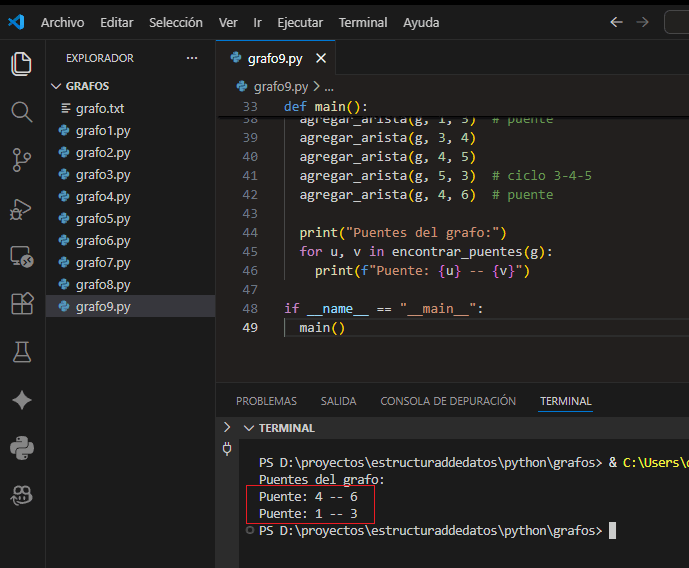The width and height of the screenshot is (689, 568).
Task: Click the main() call on line 49
Action: [x=321, y=328]
